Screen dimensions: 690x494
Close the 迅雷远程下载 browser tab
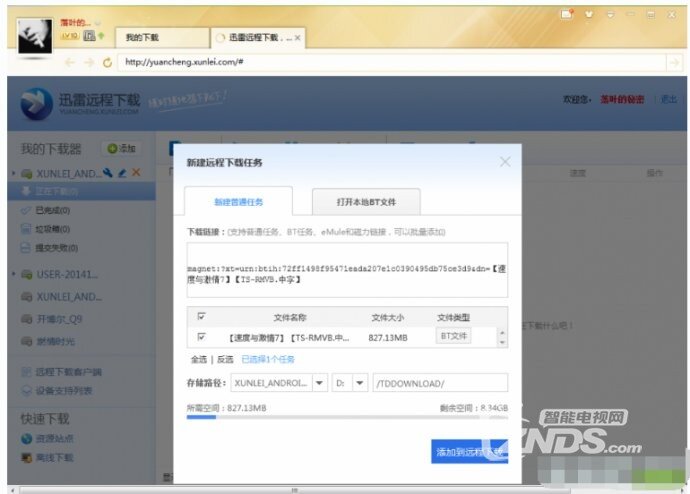click(x=298, y=38)
